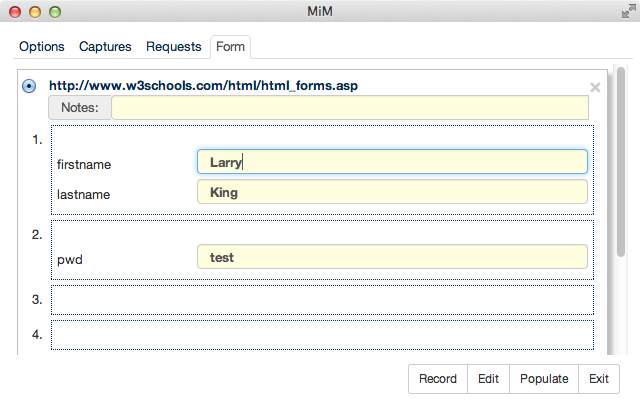
Task: Remove the w3schools form entry with the X icon
Action: (x=595, y=87)
